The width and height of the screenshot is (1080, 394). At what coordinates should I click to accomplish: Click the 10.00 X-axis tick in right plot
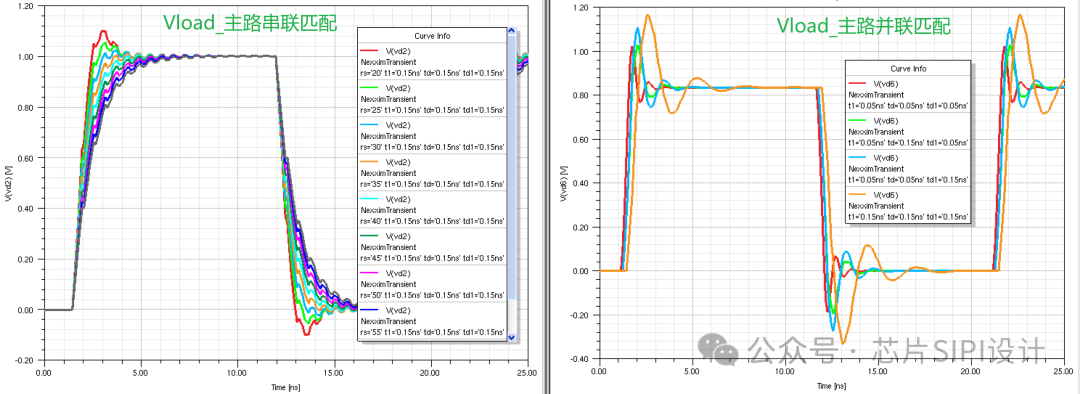[785, 372]
